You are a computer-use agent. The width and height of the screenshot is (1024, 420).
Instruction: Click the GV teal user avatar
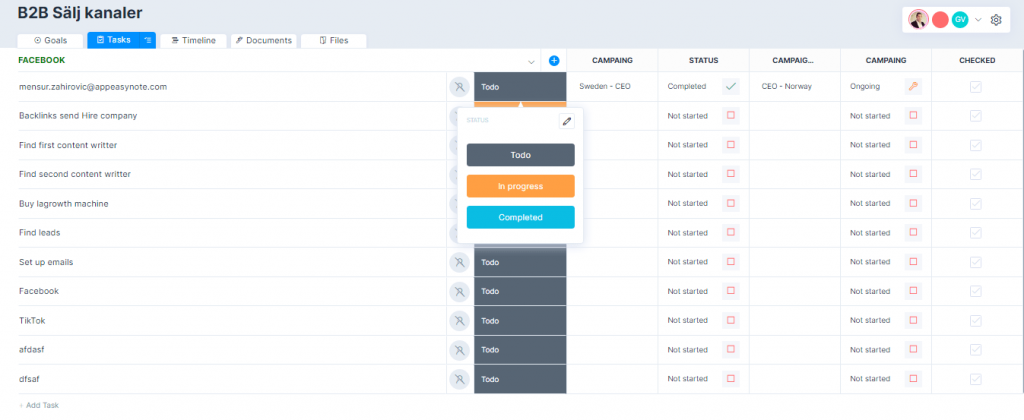tap(959, 20)
